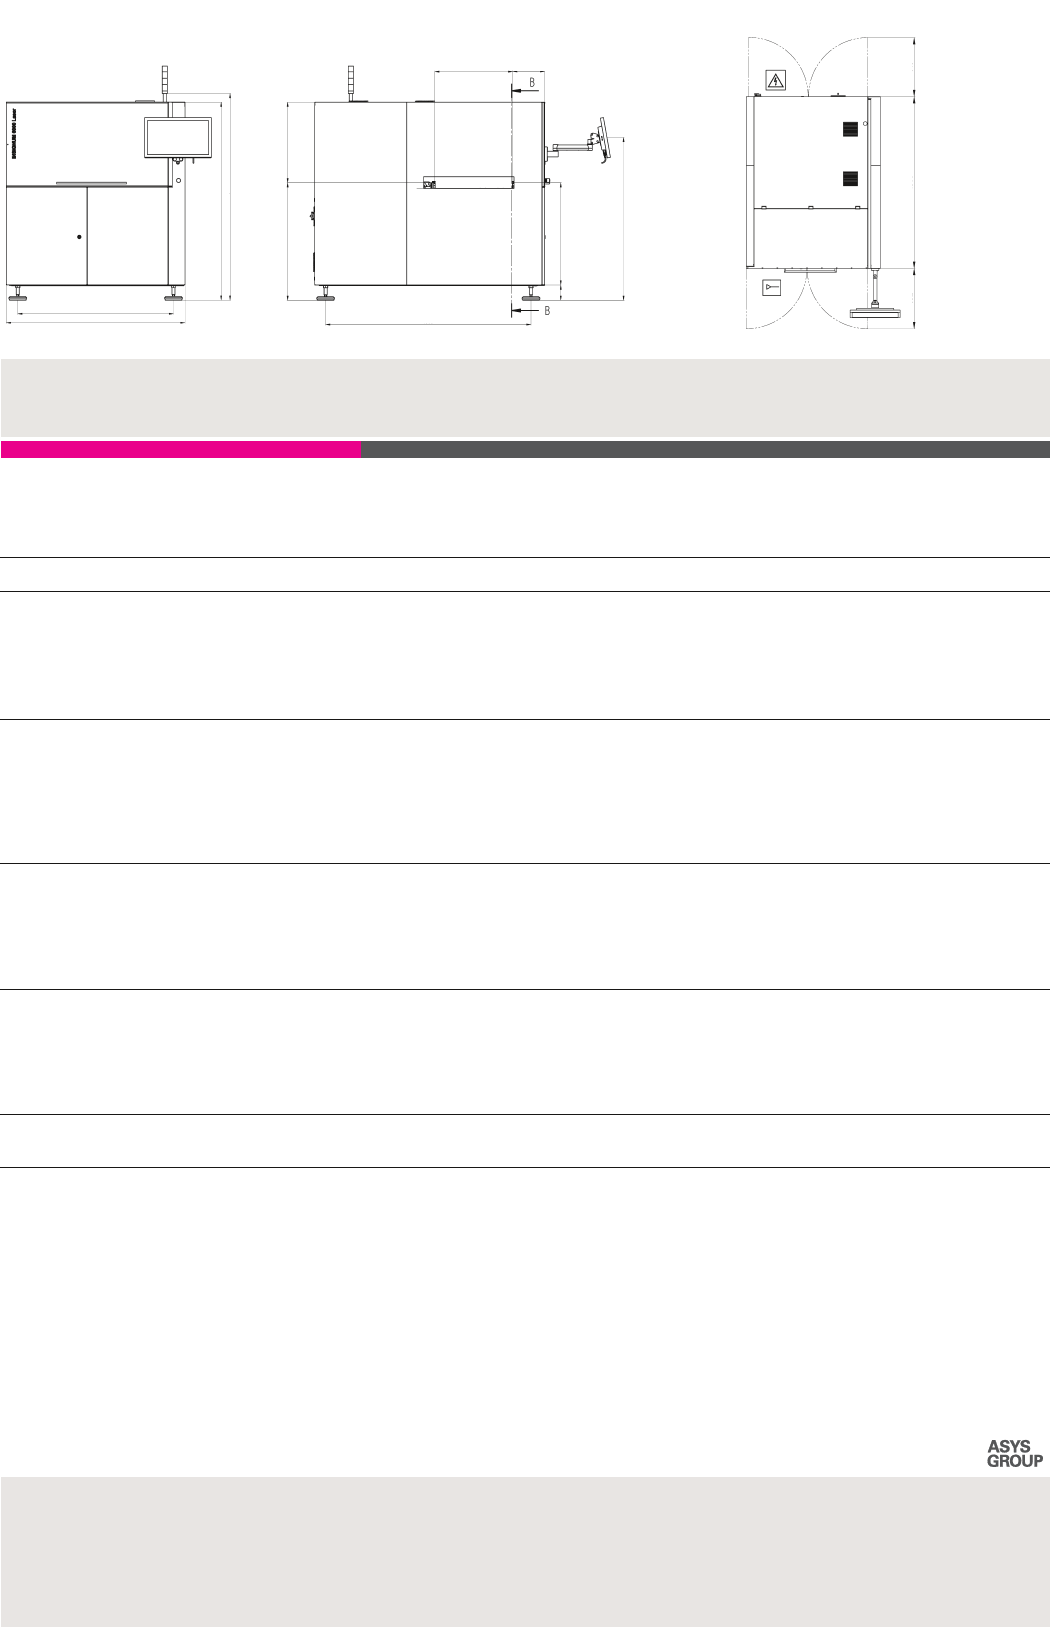The width and height of the screenshot is (1050, 1627).
Task: Select the touchscreen monitor on front view
Action: 178,137
